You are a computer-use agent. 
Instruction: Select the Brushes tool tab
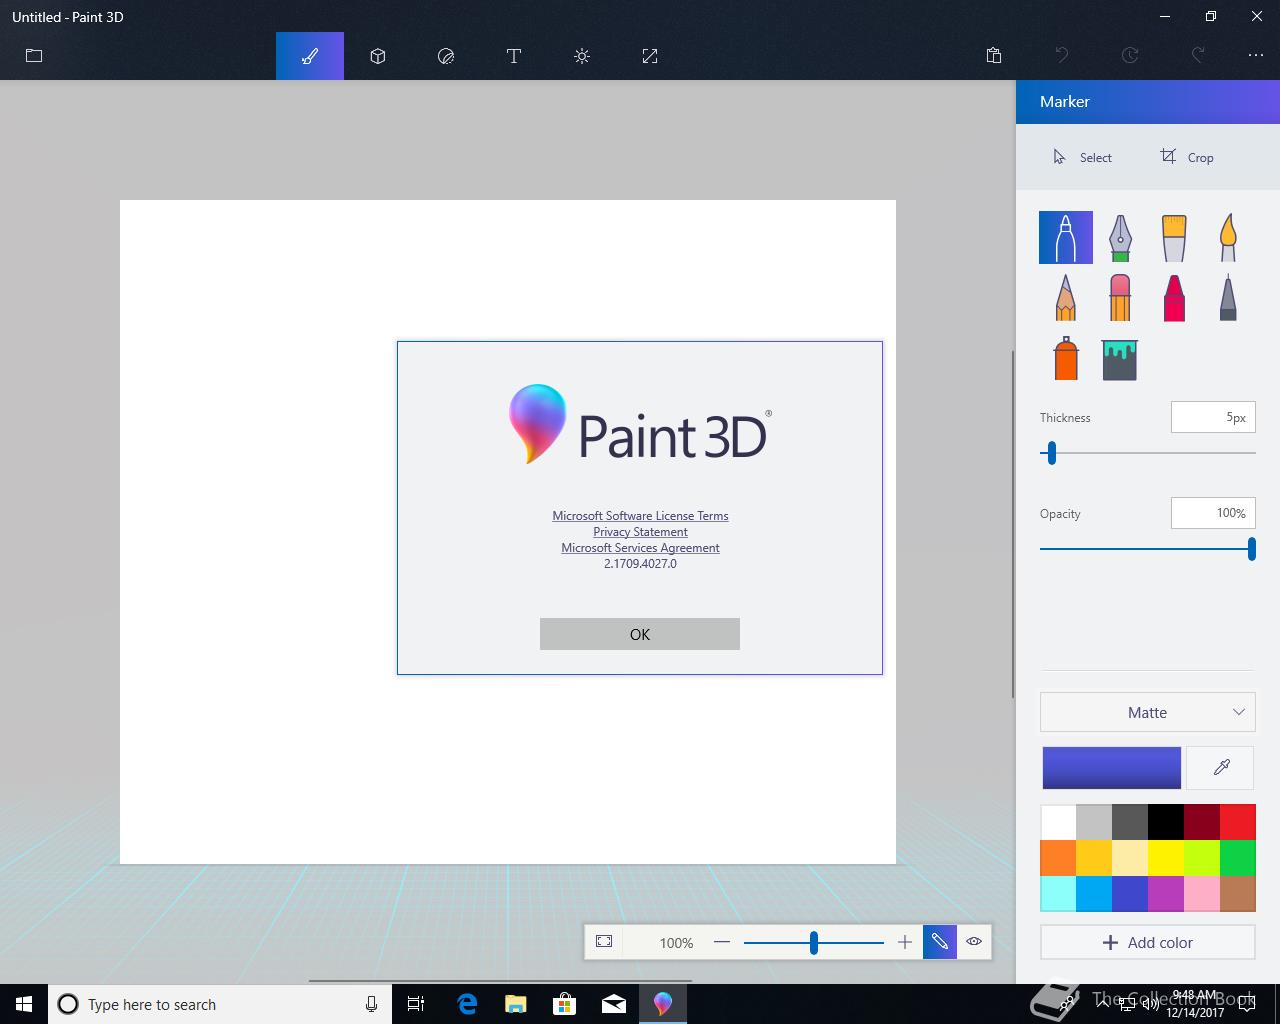(x=310, y=56)
